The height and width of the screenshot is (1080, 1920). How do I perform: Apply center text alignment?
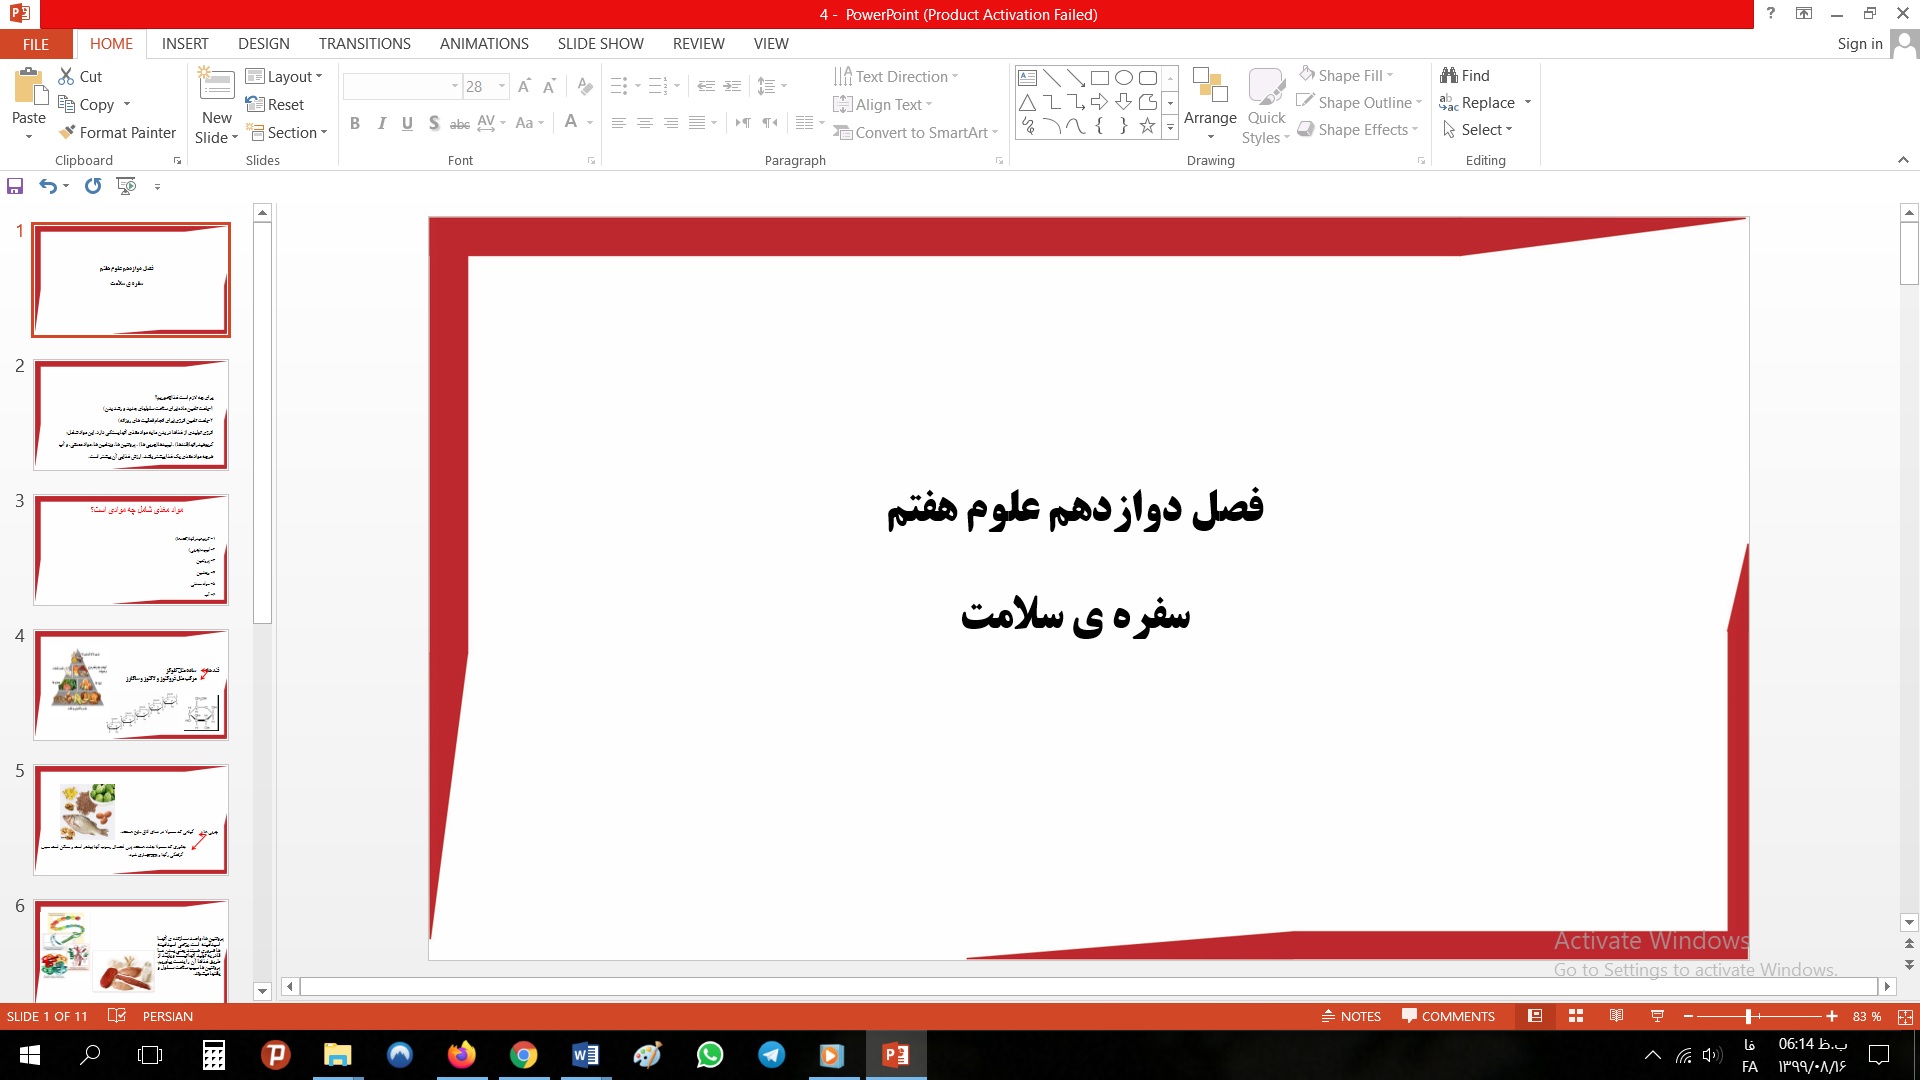[x=644, y=123]
